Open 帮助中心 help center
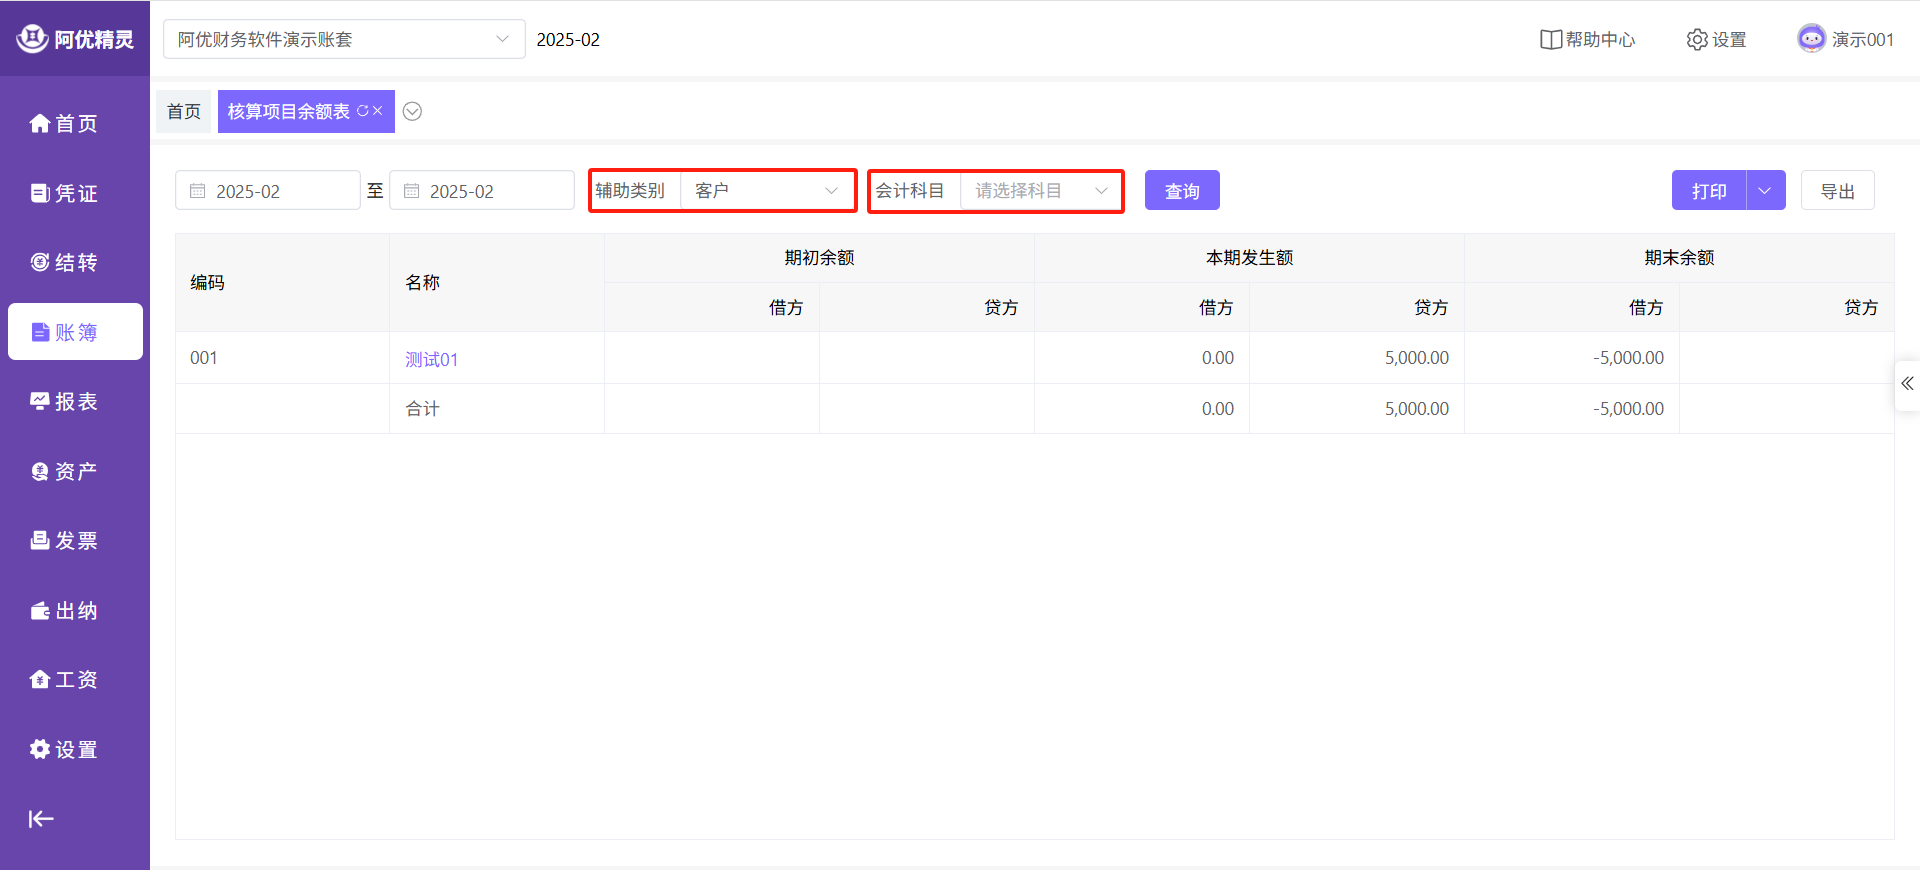 pyautogui.click(x=1588, y=39)
